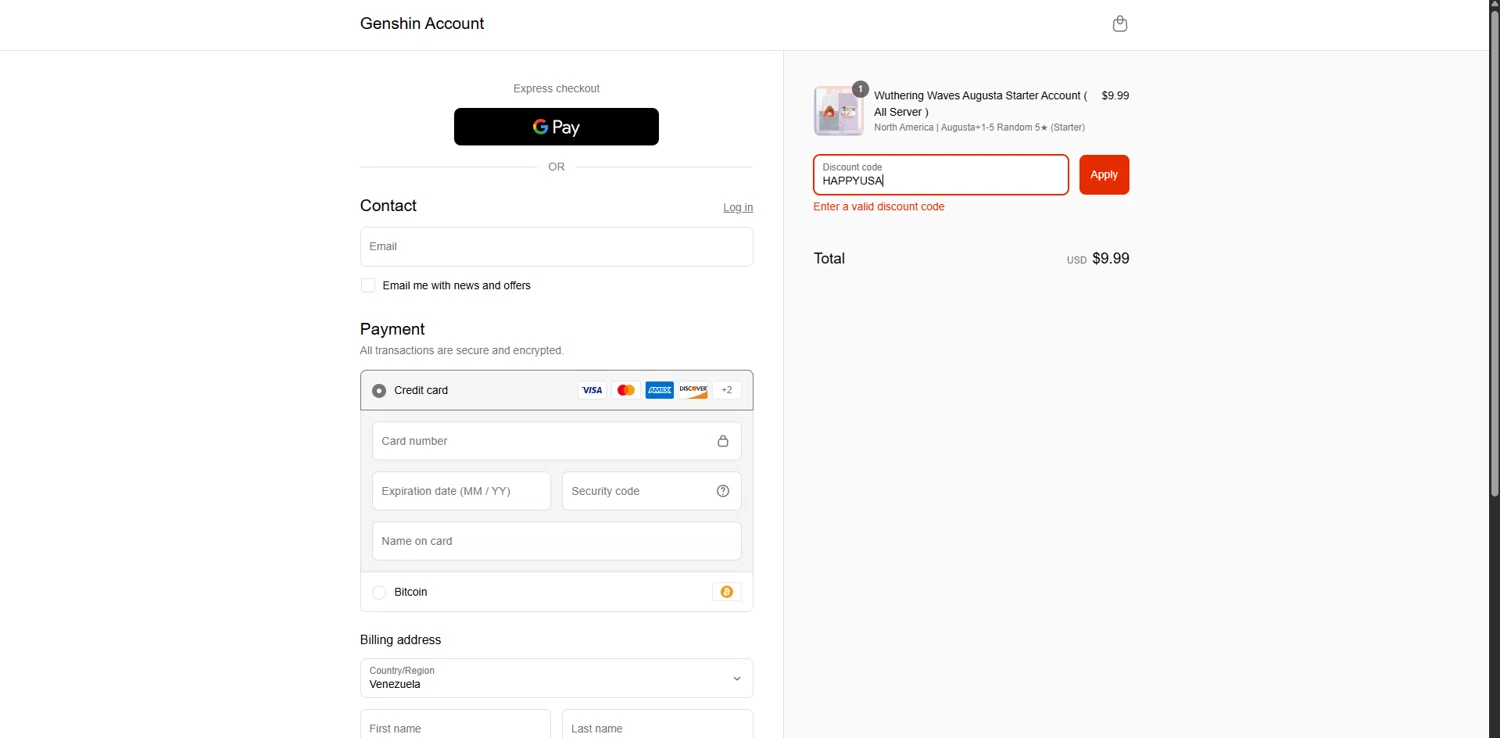
Task: Click the Genshin Account store title
Action: pos(422,24)
